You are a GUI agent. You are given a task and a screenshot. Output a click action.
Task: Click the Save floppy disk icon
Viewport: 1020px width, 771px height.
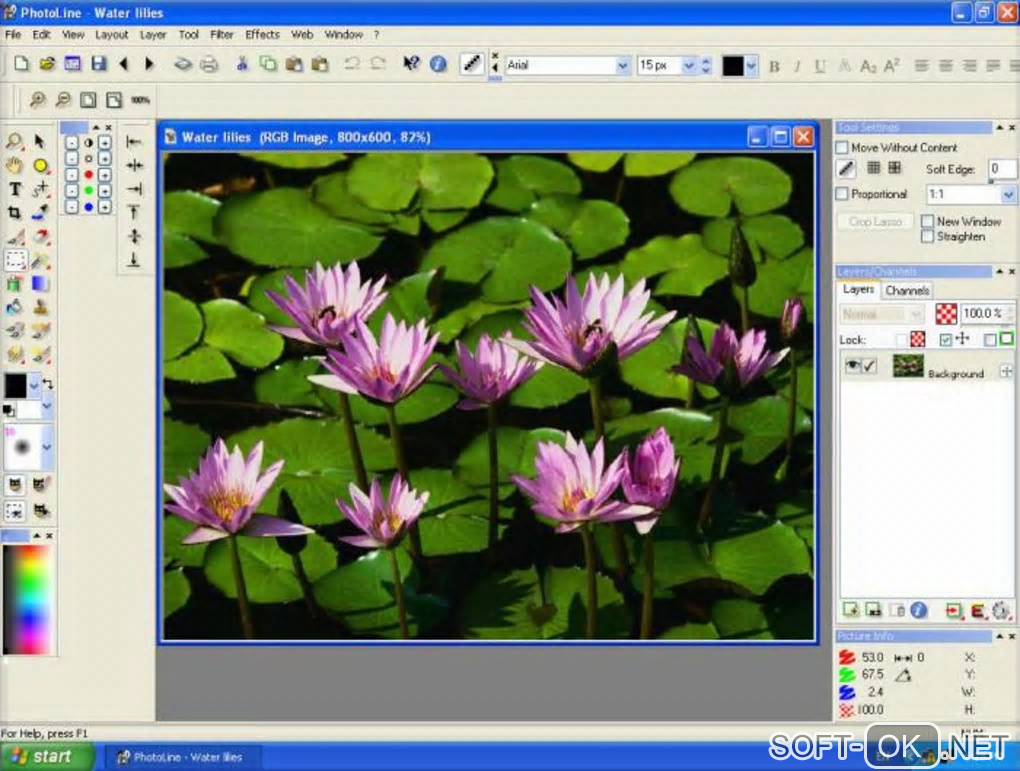click(98, 64)
